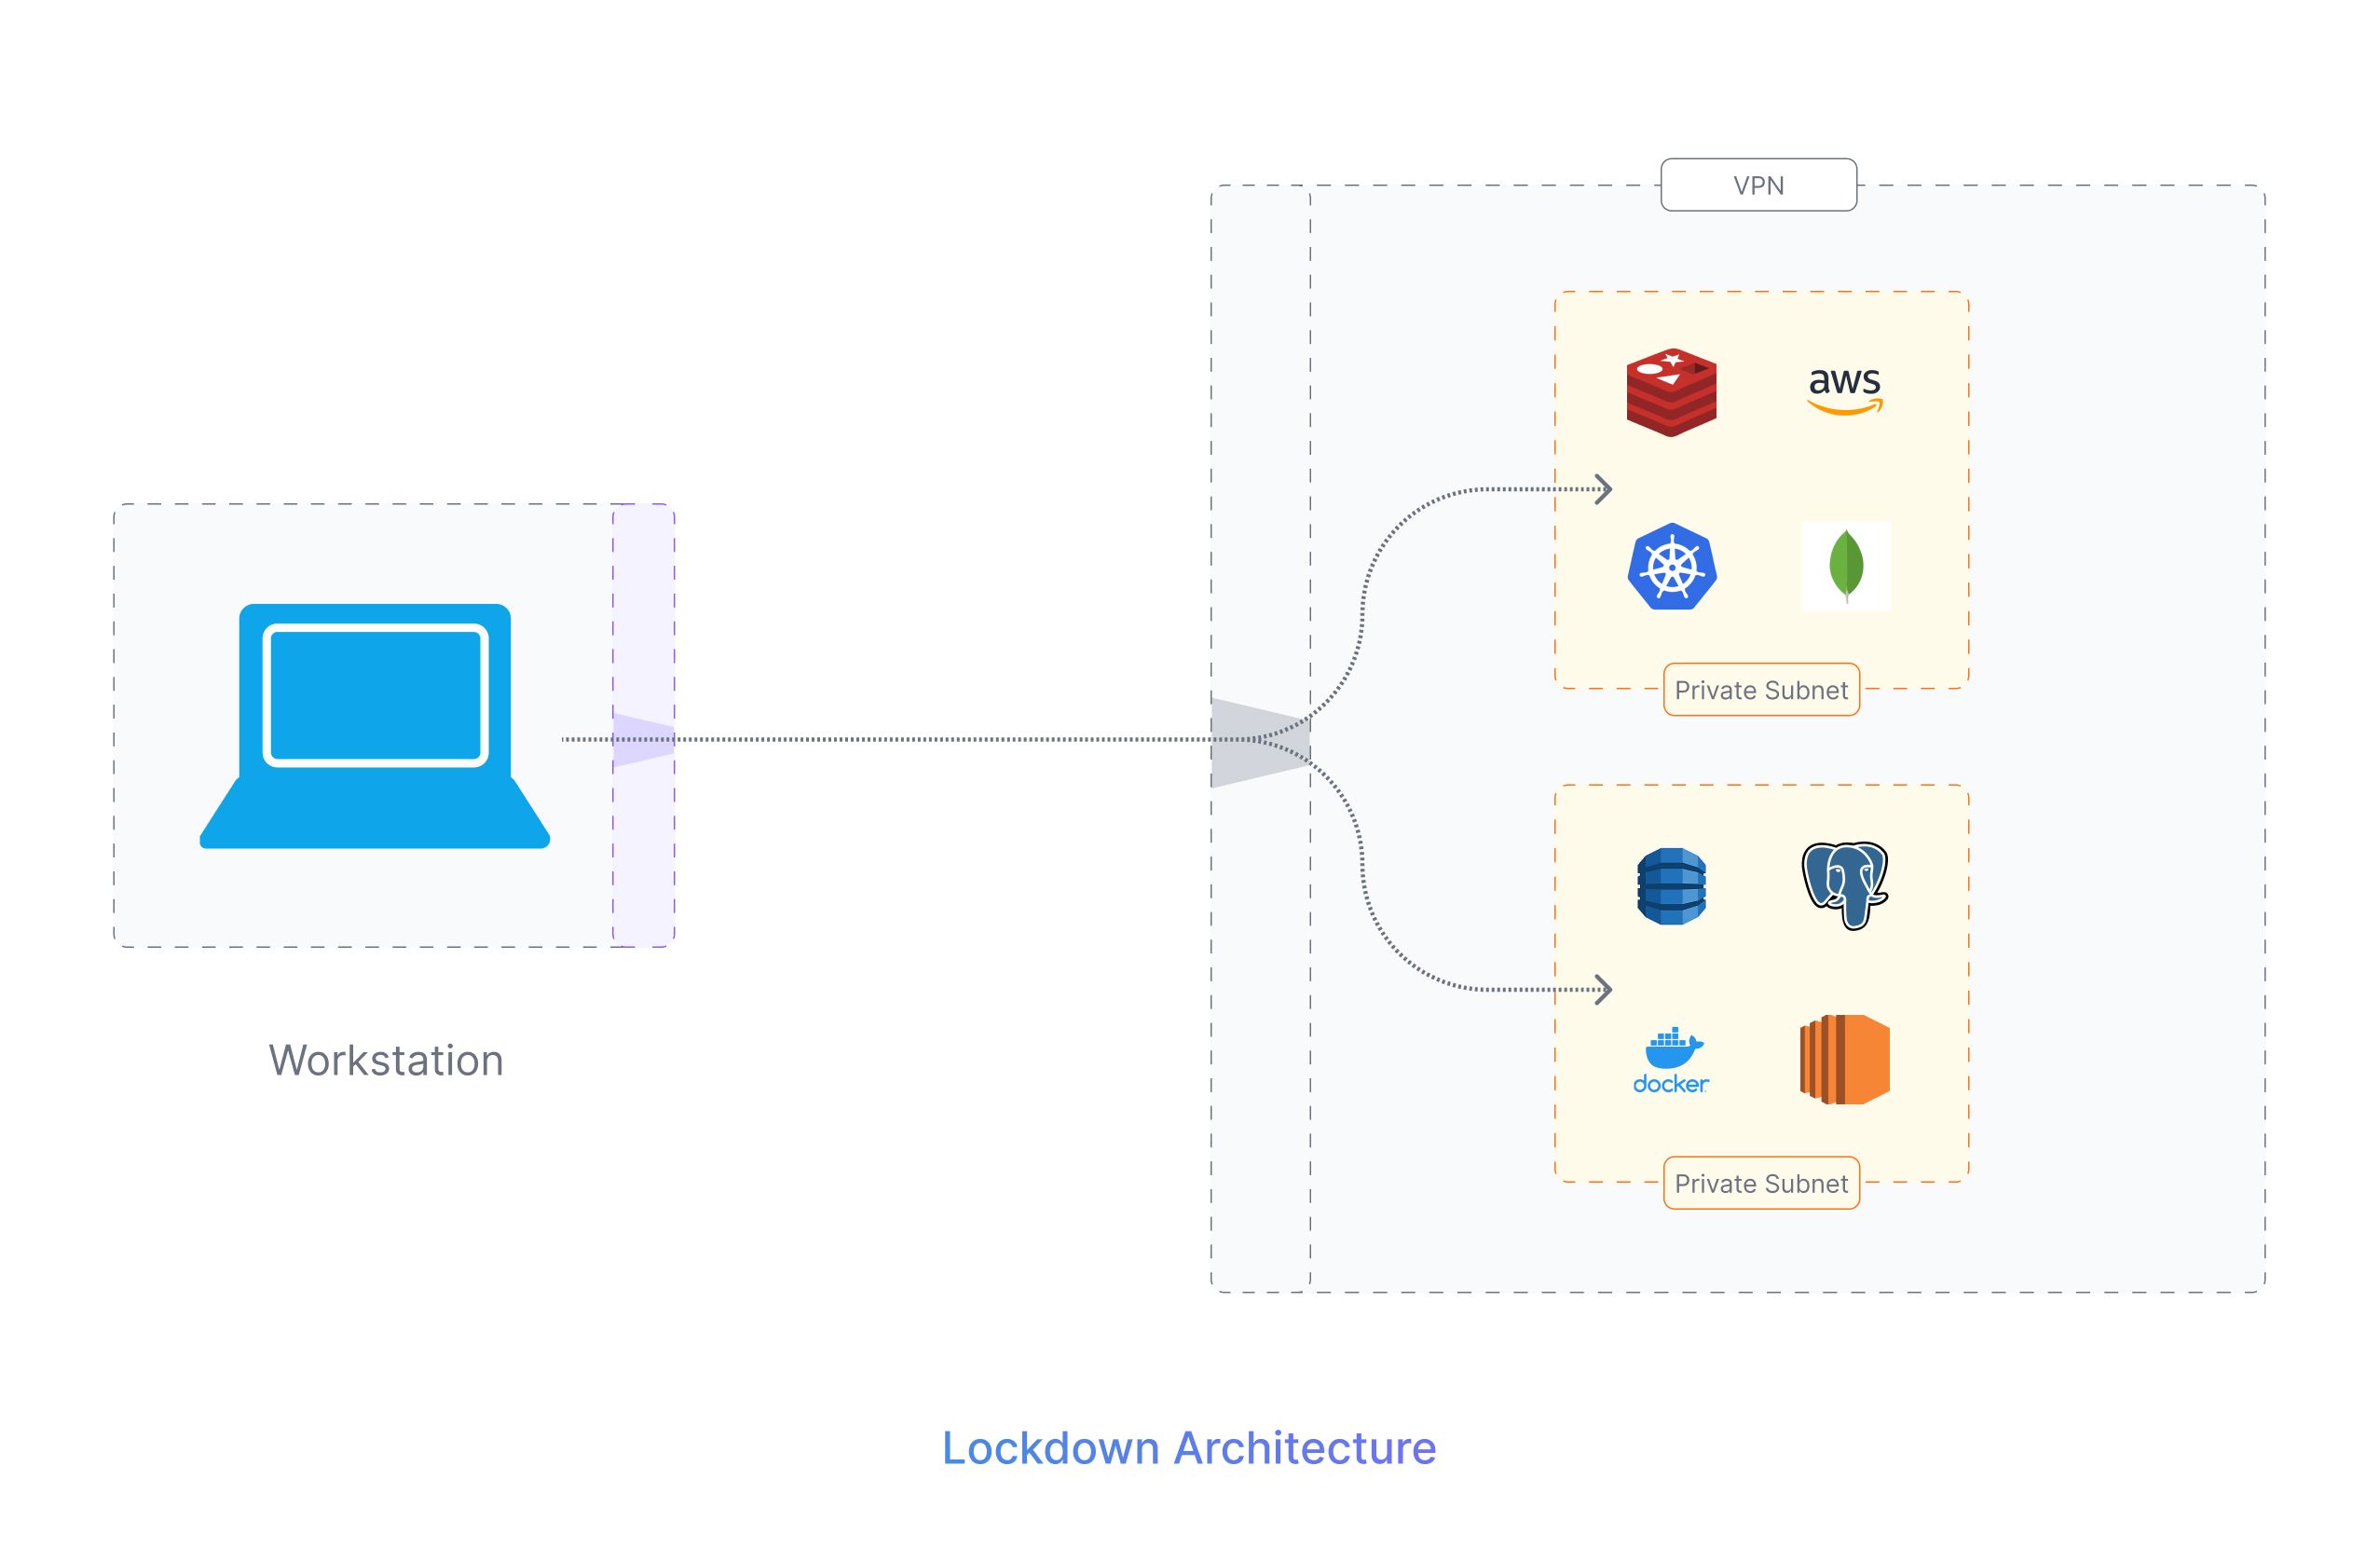Viewport: 2380px width, 1548px height.
Task: Click the Lockdown Architecture title
Action: pos(1189,1448)
